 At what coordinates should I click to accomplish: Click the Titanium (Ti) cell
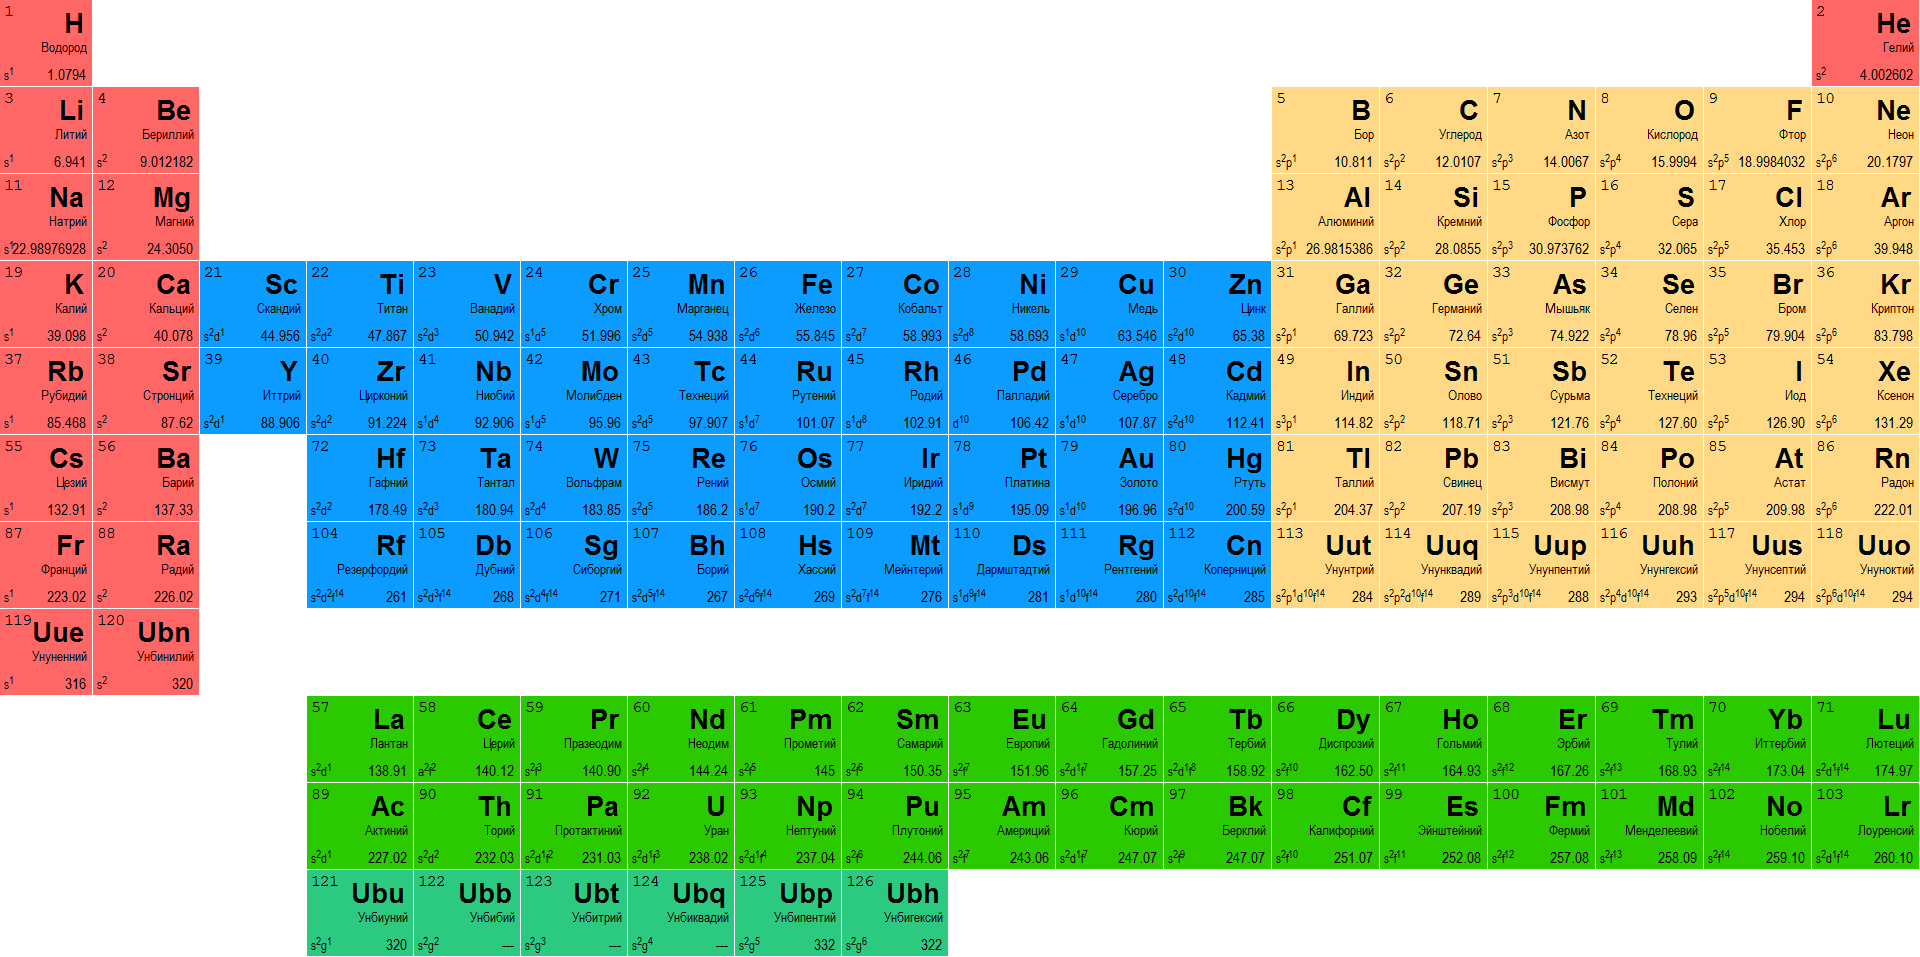click(360, 304)
